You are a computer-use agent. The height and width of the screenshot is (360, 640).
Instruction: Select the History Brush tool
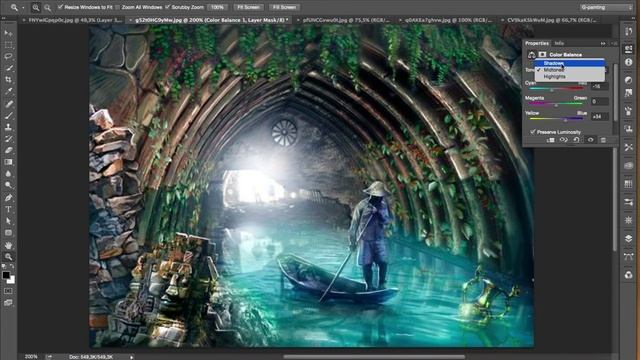tap(8, 139)
